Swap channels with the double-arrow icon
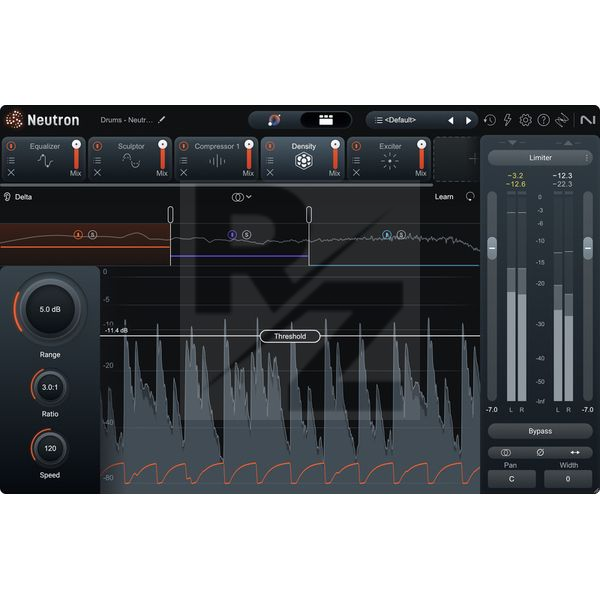This screenshot has width=600, height=600. [x=575, y=453]
